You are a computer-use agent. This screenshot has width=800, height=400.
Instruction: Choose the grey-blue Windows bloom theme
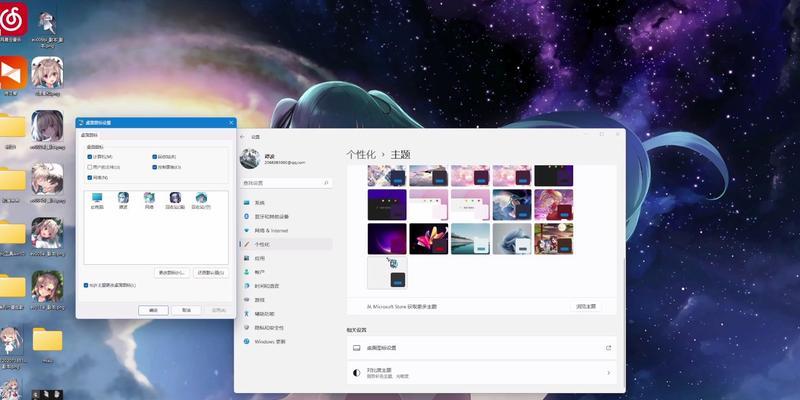point(512,238)
